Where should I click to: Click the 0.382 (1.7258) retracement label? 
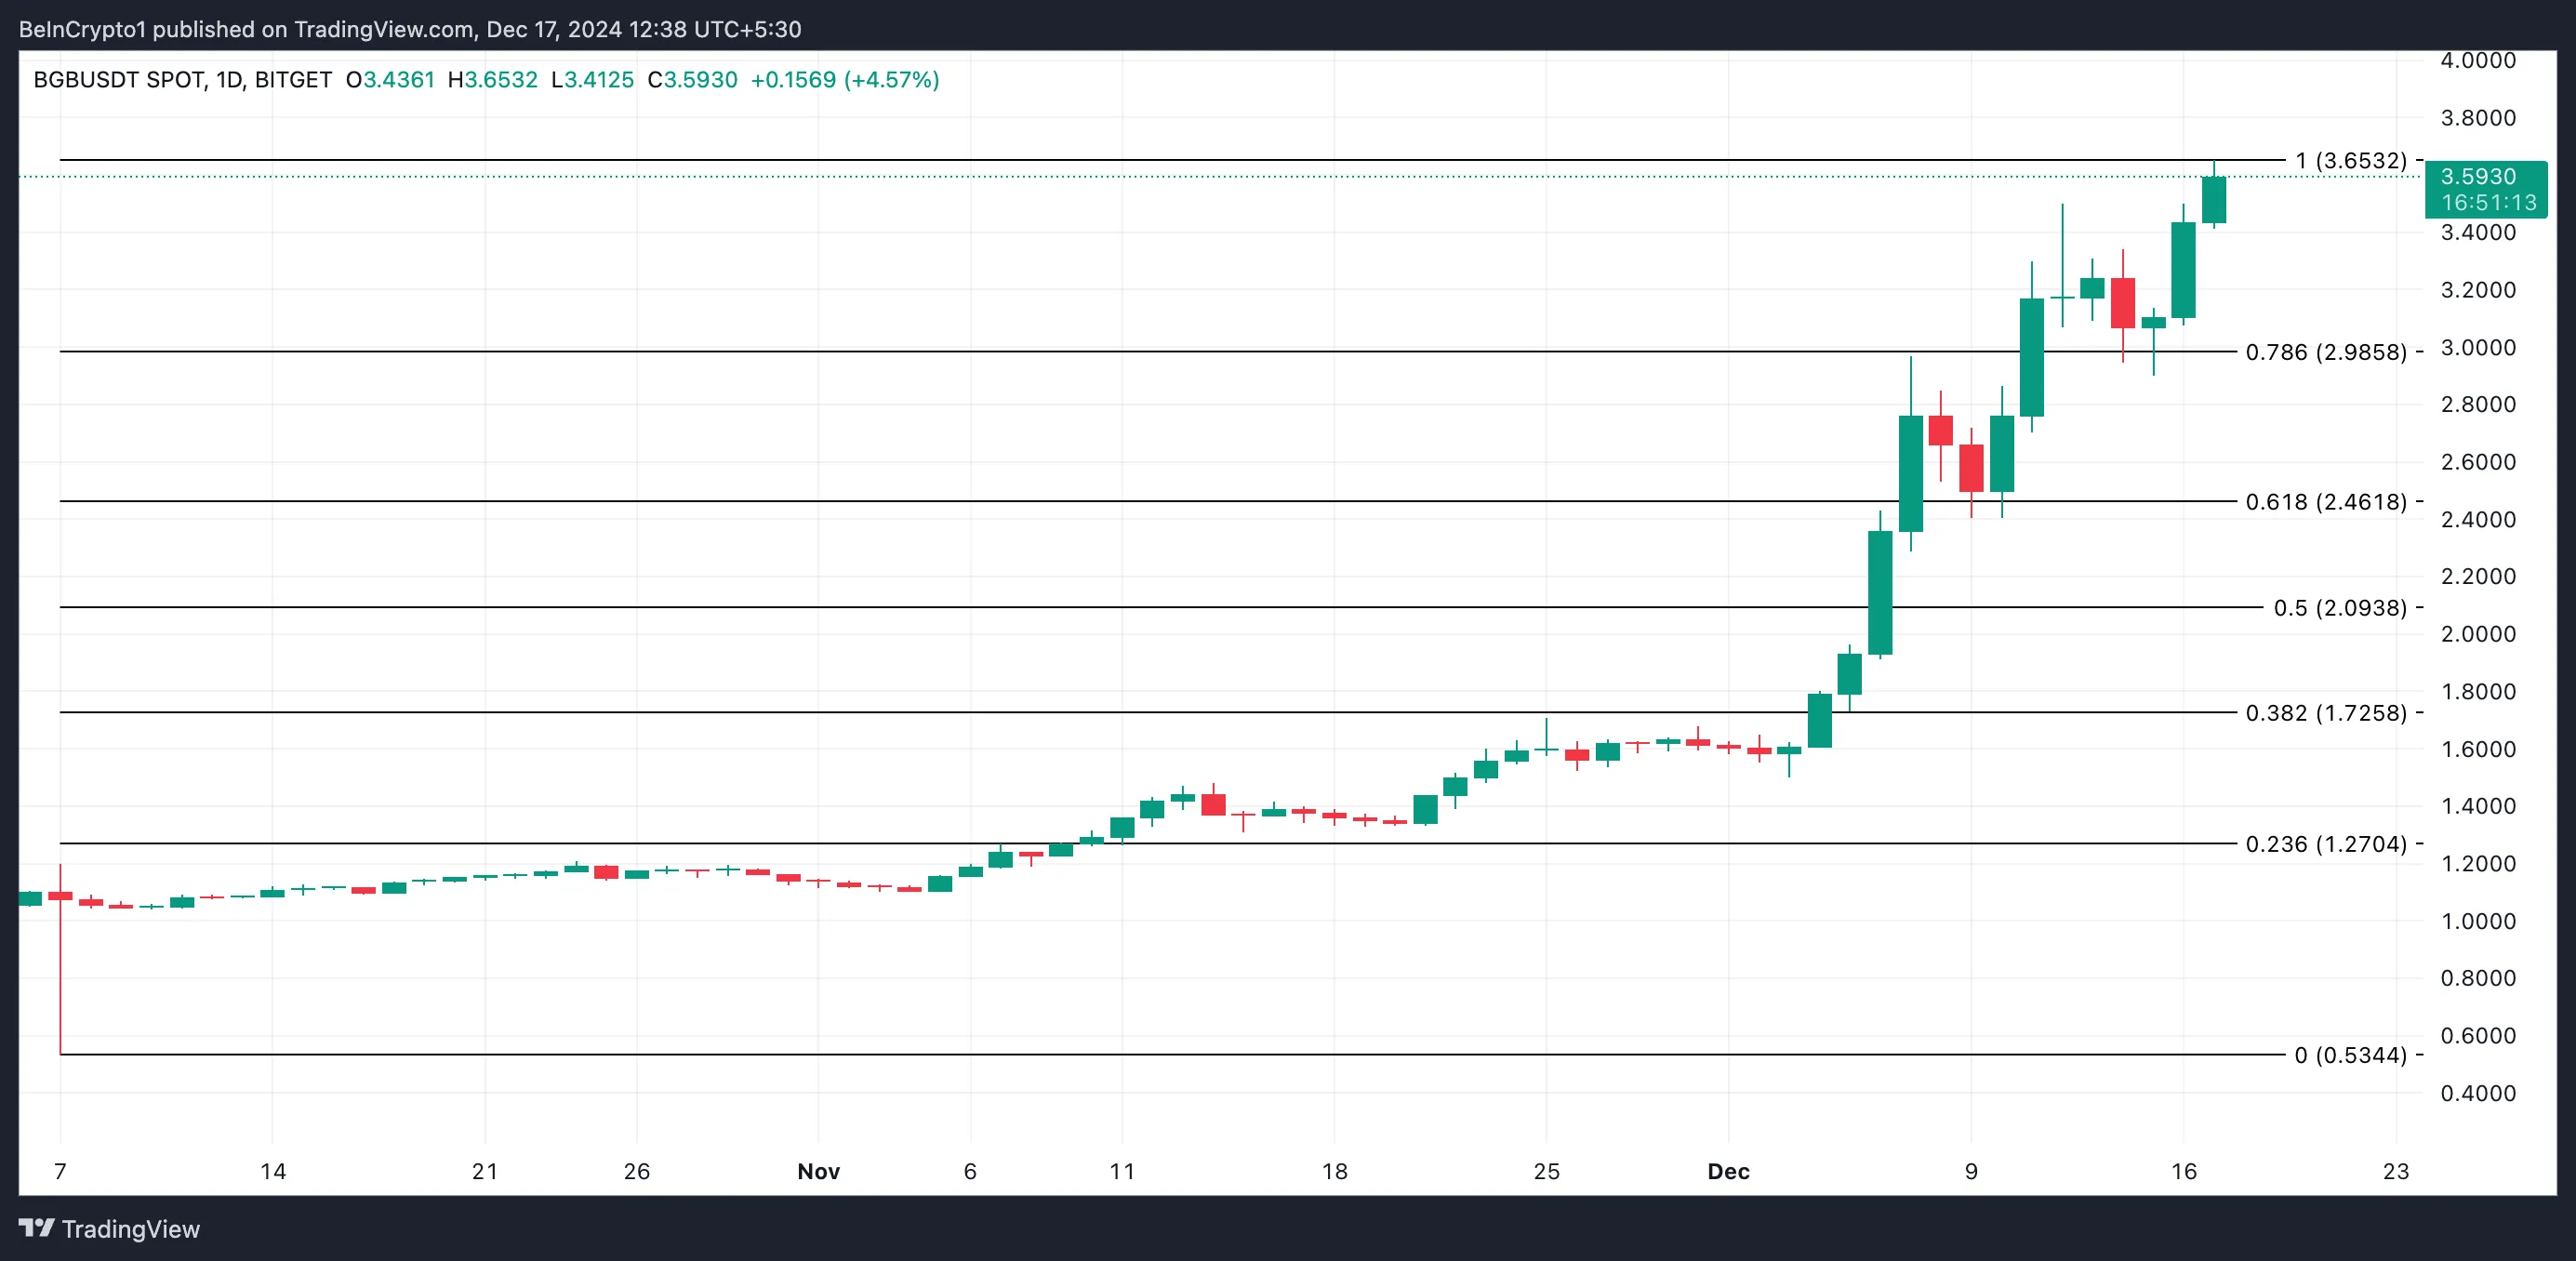tap(2326, 713)
